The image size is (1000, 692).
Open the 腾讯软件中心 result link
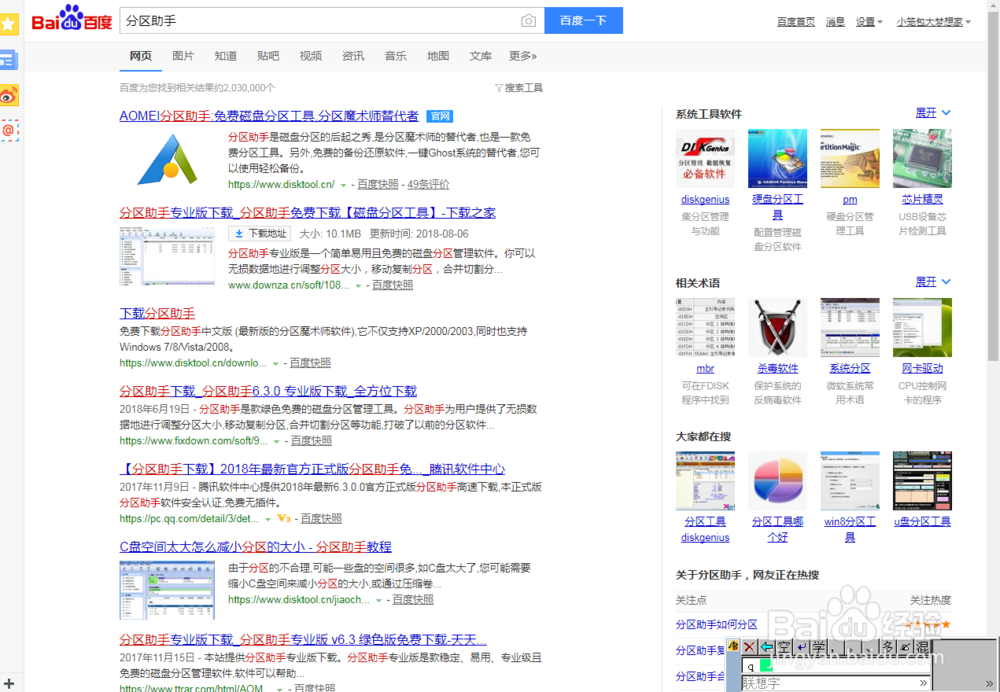(x=312, y=469)
